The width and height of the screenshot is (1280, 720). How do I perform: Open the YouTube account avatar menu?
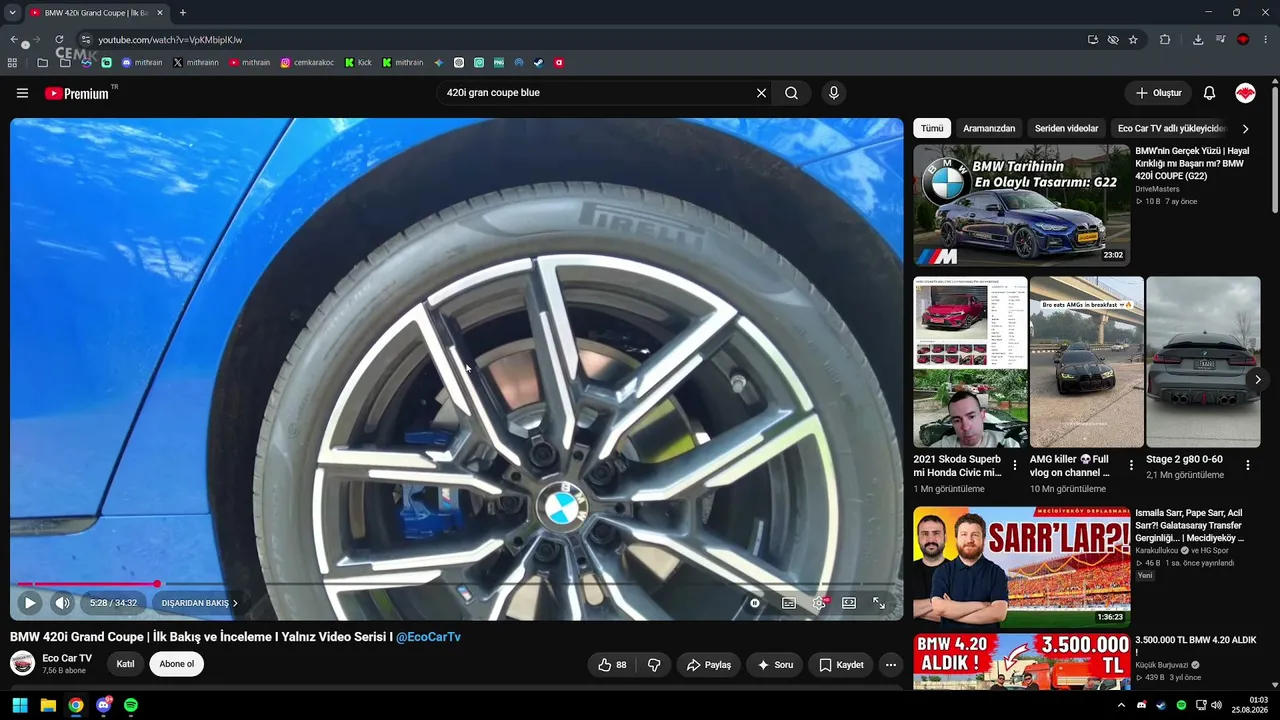coord(1245,93)
